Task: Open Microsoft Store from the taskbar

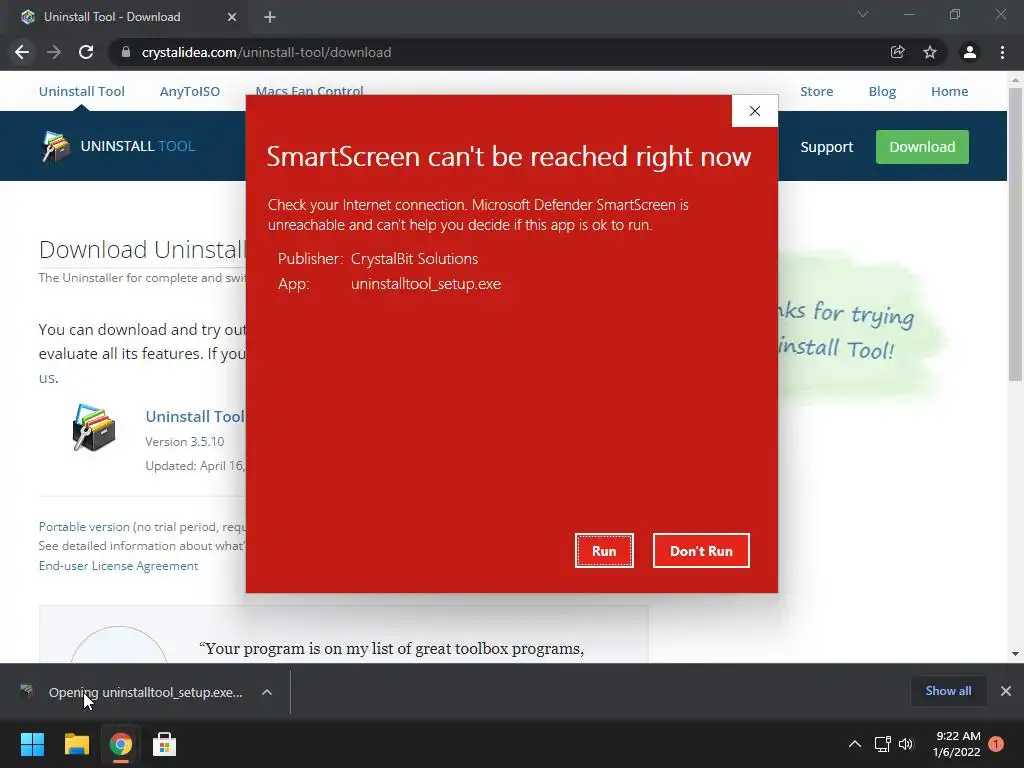Action: click(165, 744)
